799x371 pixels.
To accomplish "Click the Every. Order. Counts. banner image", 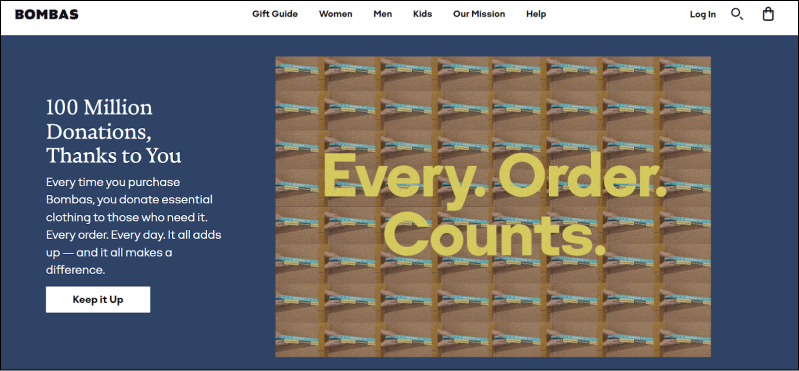I will point(493,206).
